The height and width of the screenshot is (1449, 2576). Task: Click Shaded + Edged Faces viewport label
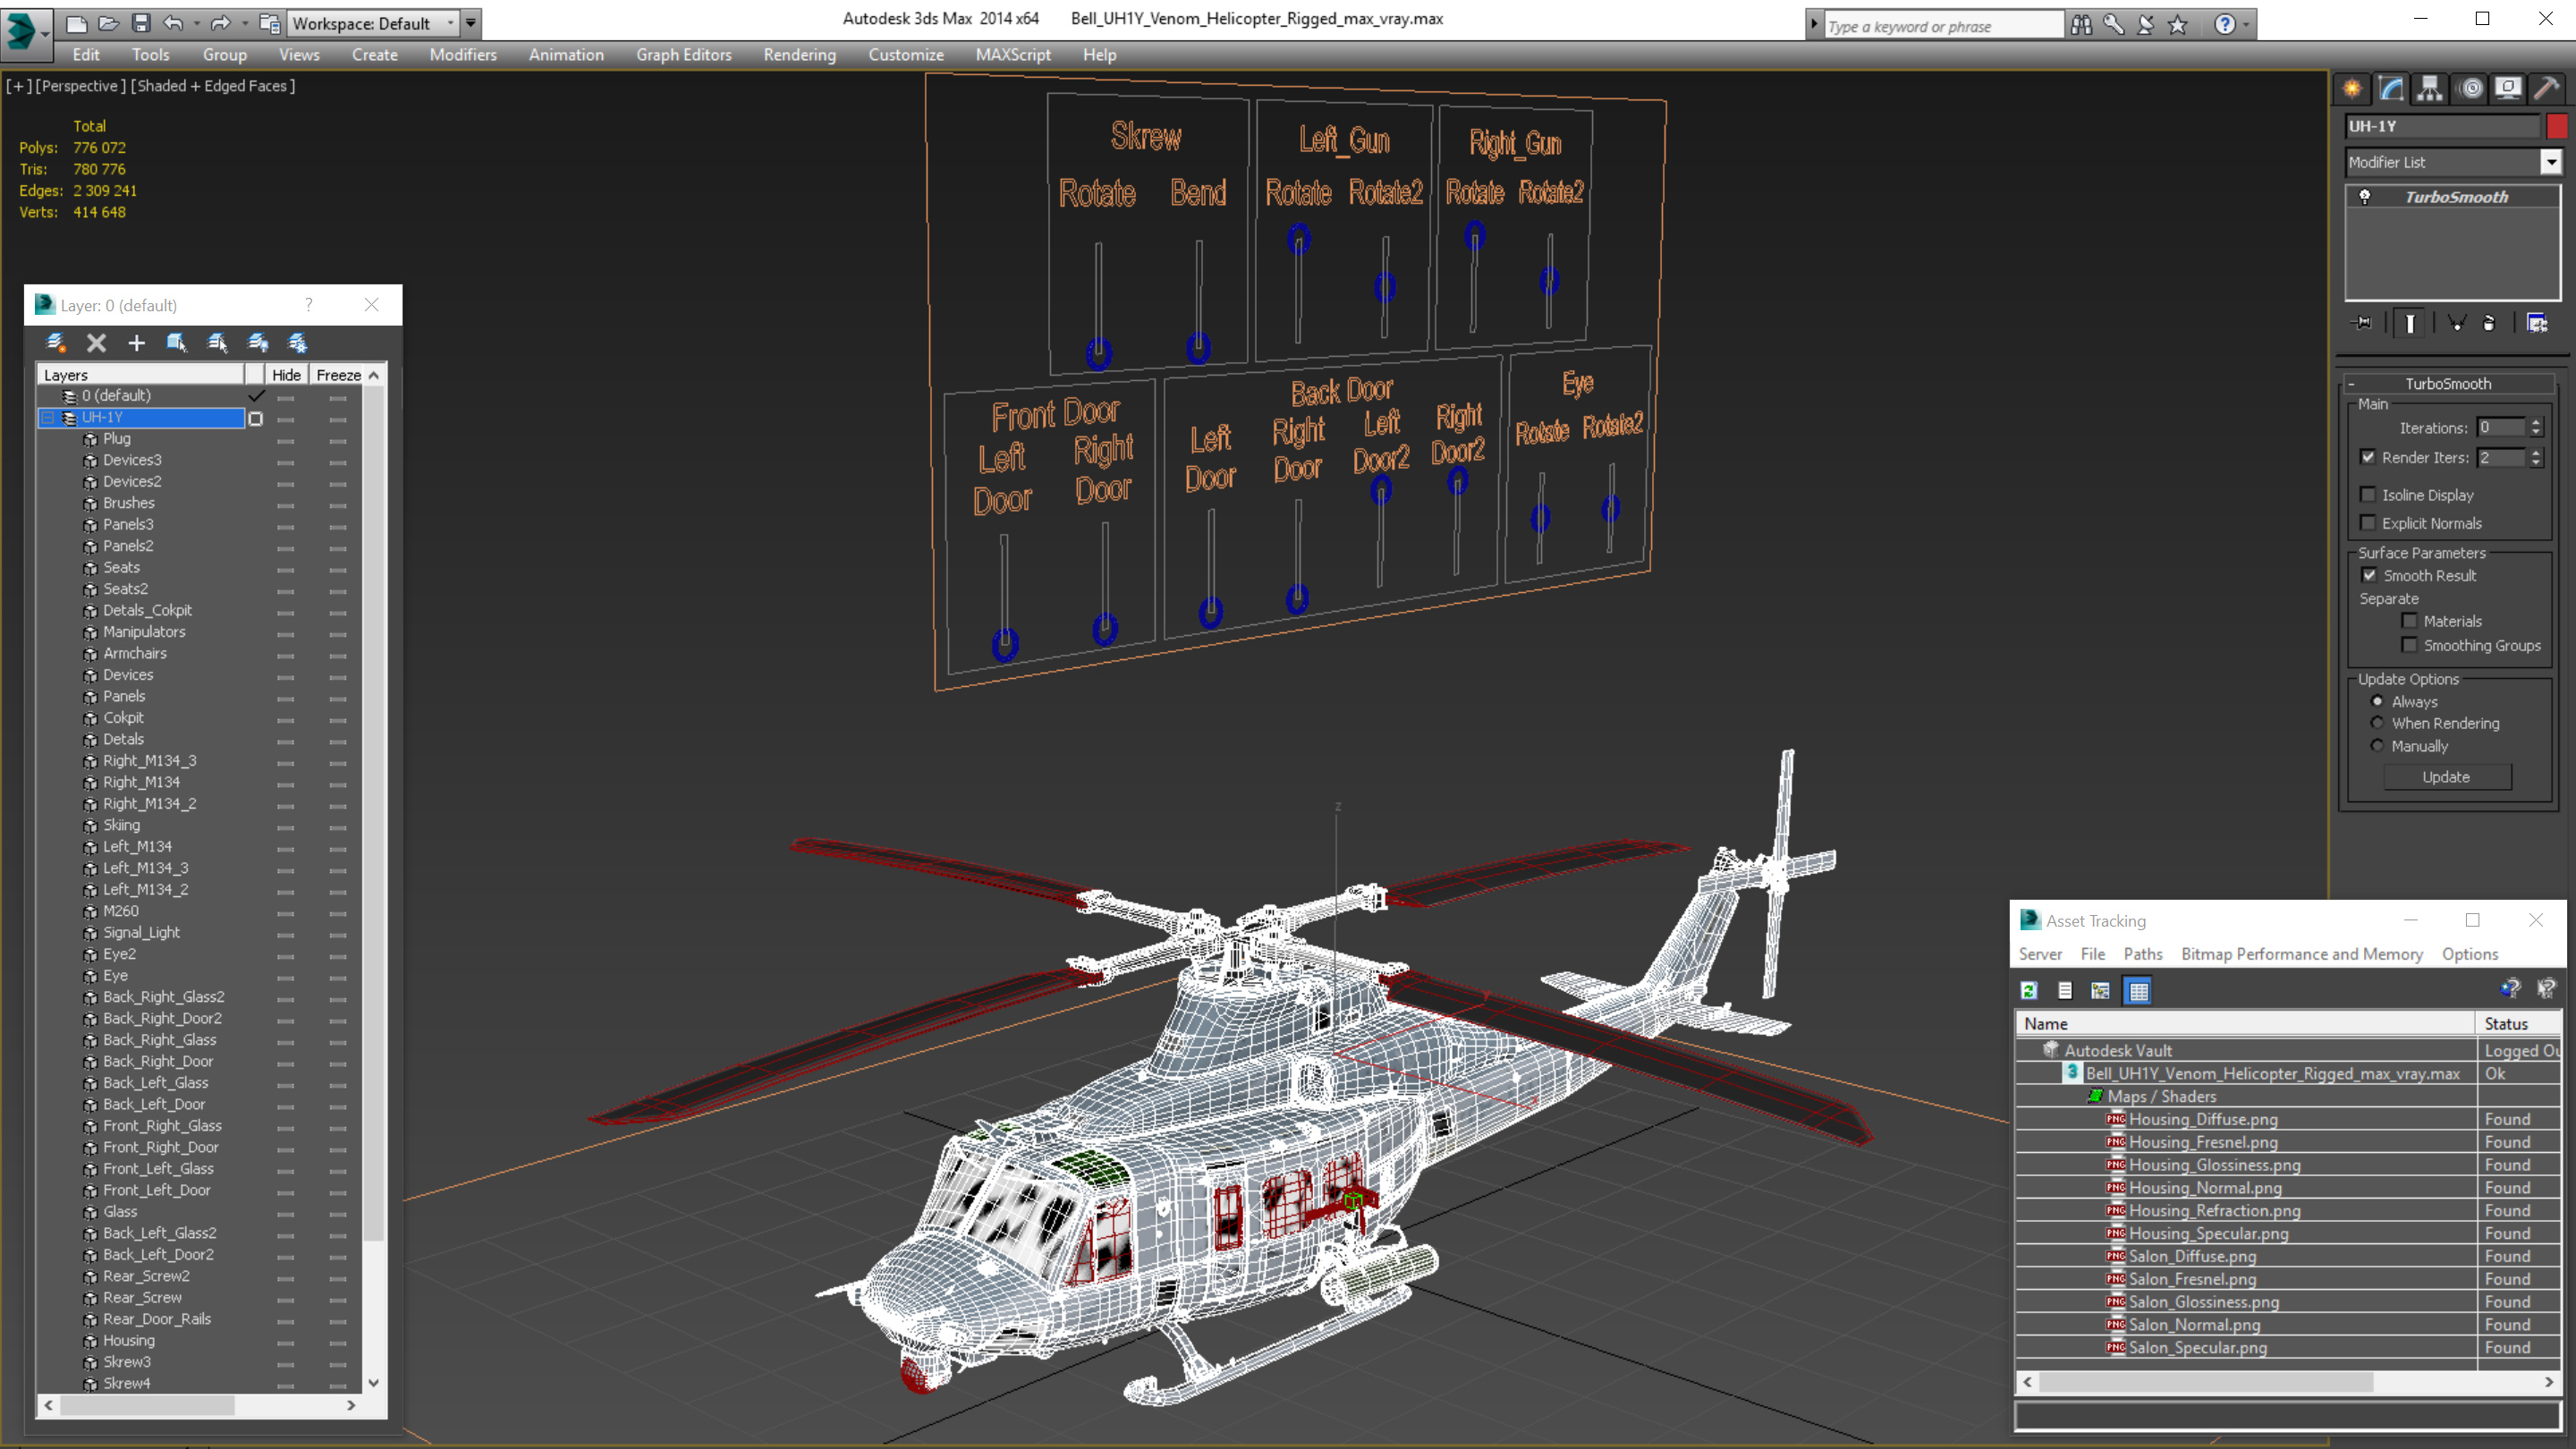(213, 86)
